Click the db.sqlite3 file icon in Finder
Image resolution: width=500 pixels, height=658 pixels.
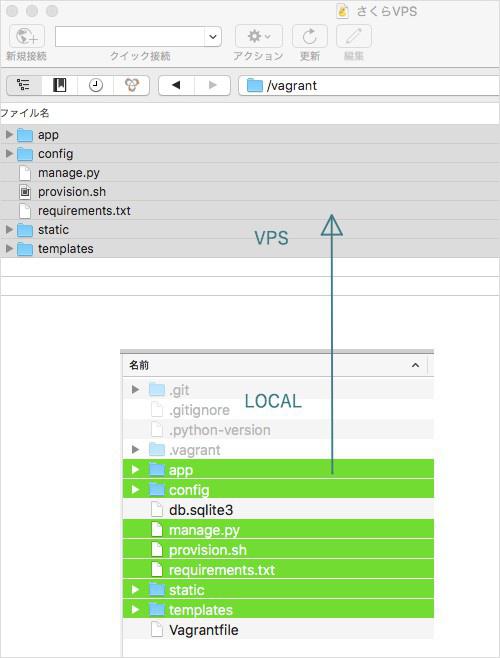(x=157, y=509)
